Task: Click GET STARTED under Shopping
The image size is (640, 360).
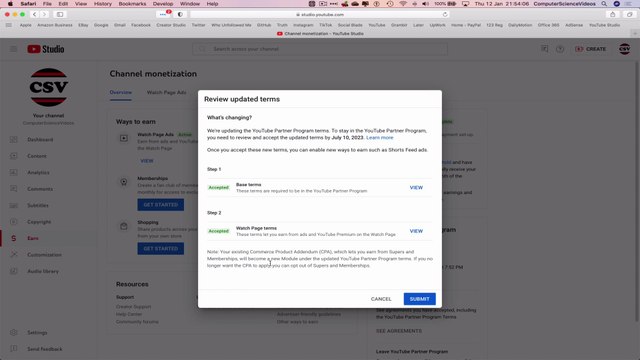Action: (x=160, y=249)
